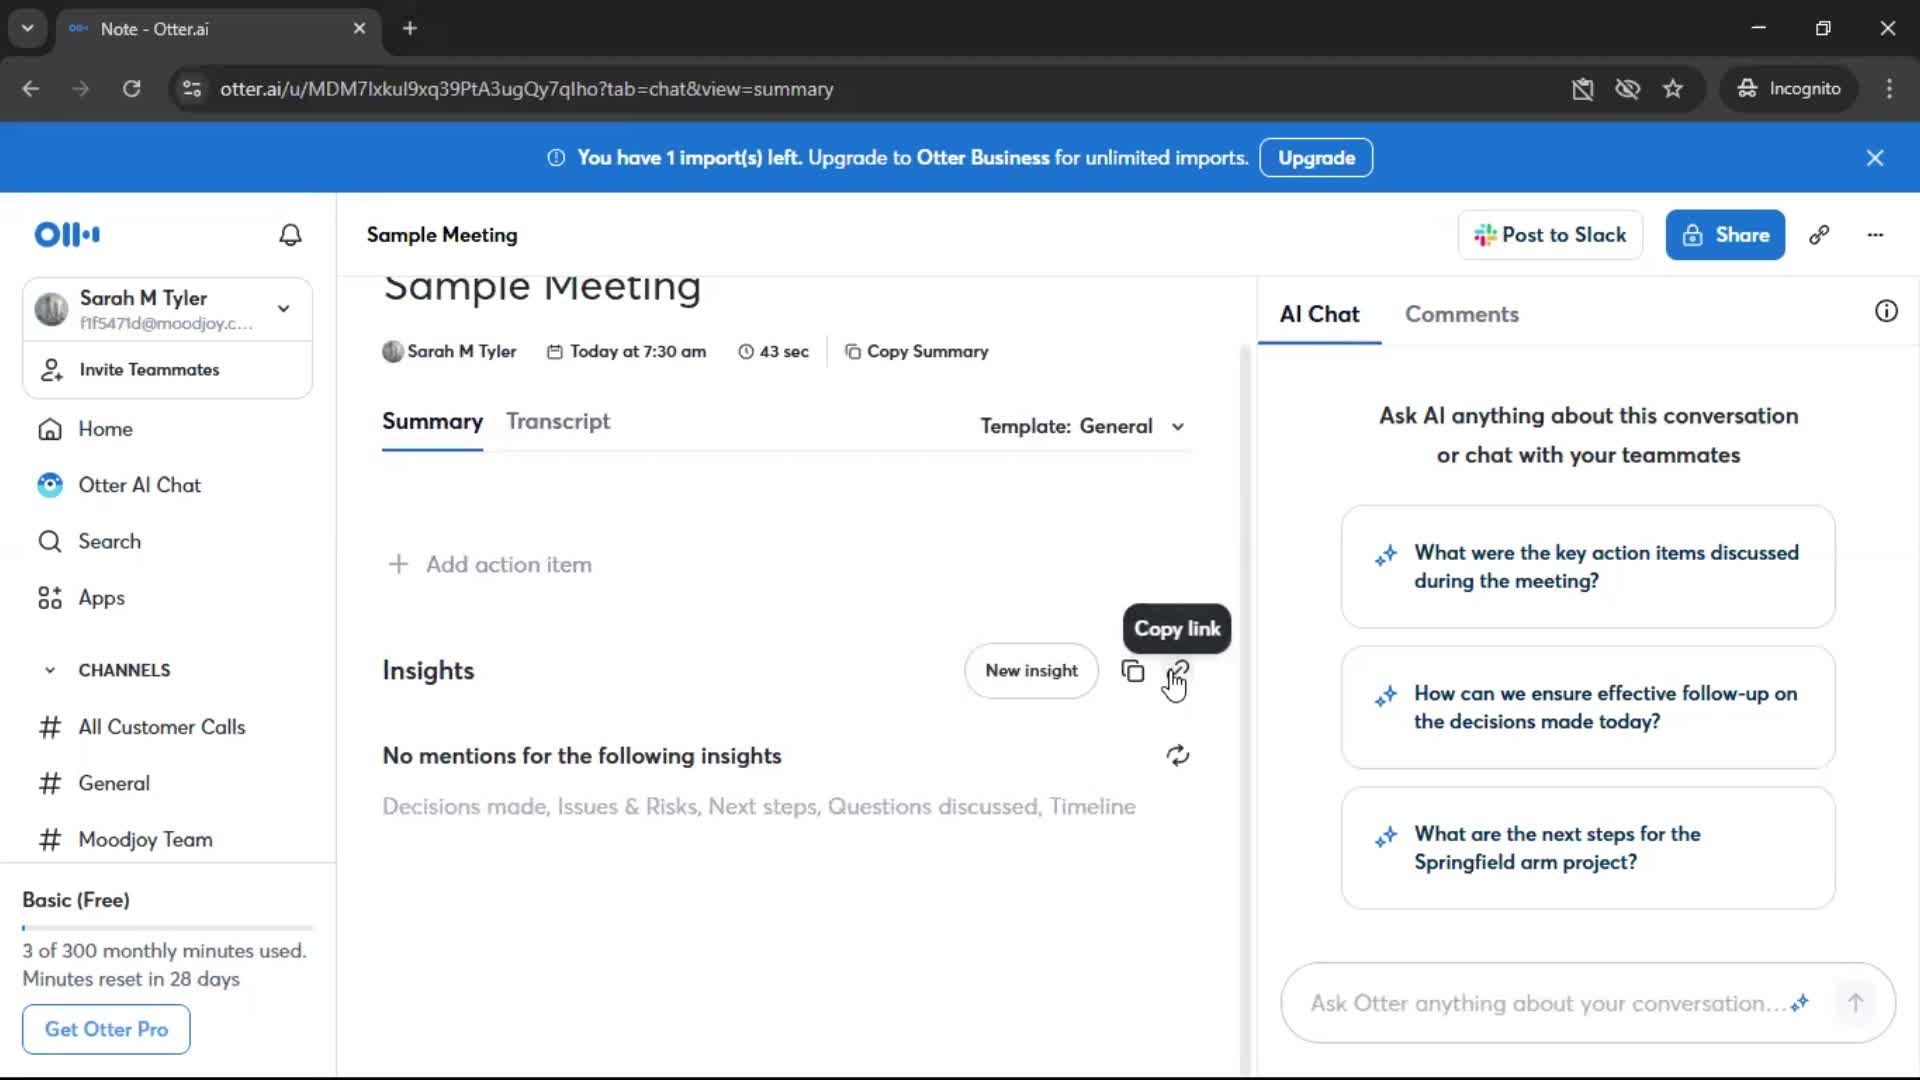
Task: Open the All Customer Calls channel
Action: point(162,727)
